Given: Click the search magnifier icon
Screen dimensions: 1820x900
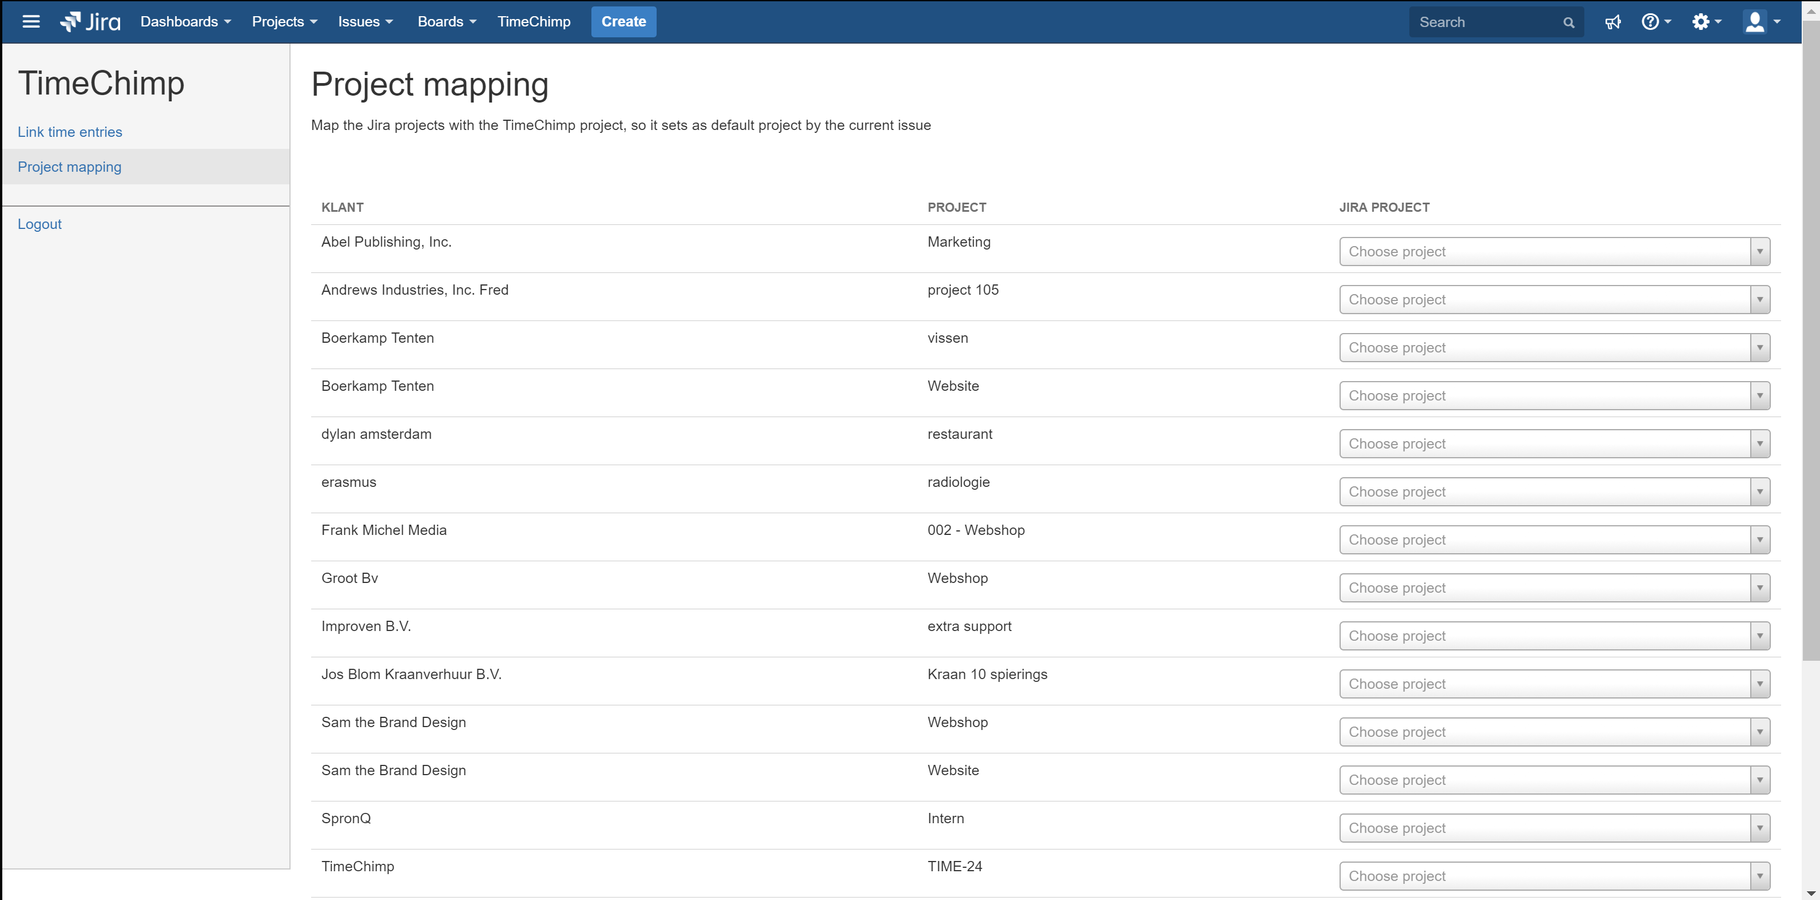Looking at the screenshot, I should coord(1568,23).
